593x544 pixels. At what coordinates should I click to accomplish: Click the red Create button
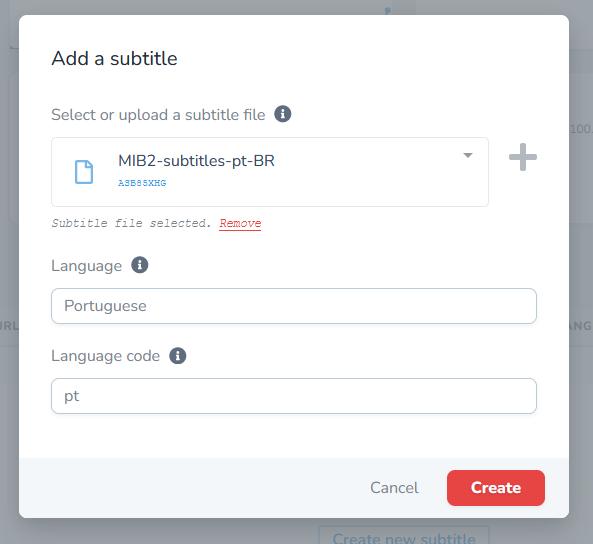click(x=496, y=488)
